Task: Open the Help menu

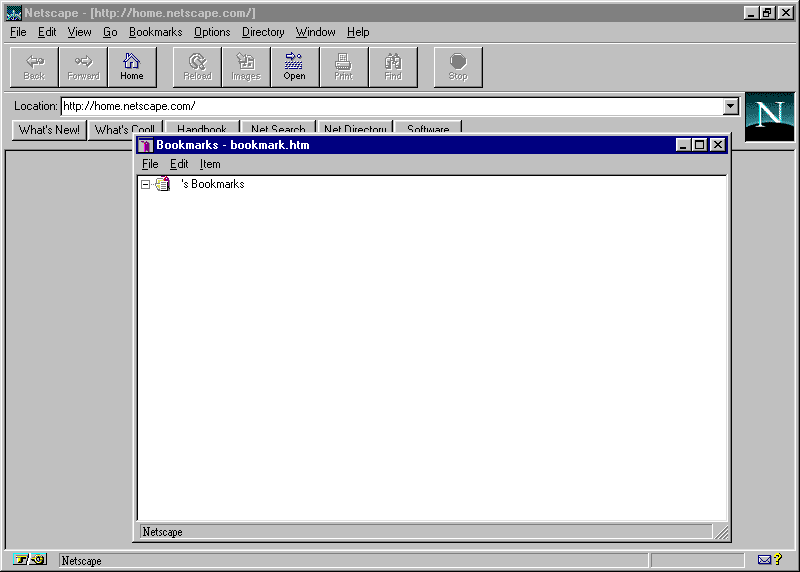Action: tap(358, 32)
